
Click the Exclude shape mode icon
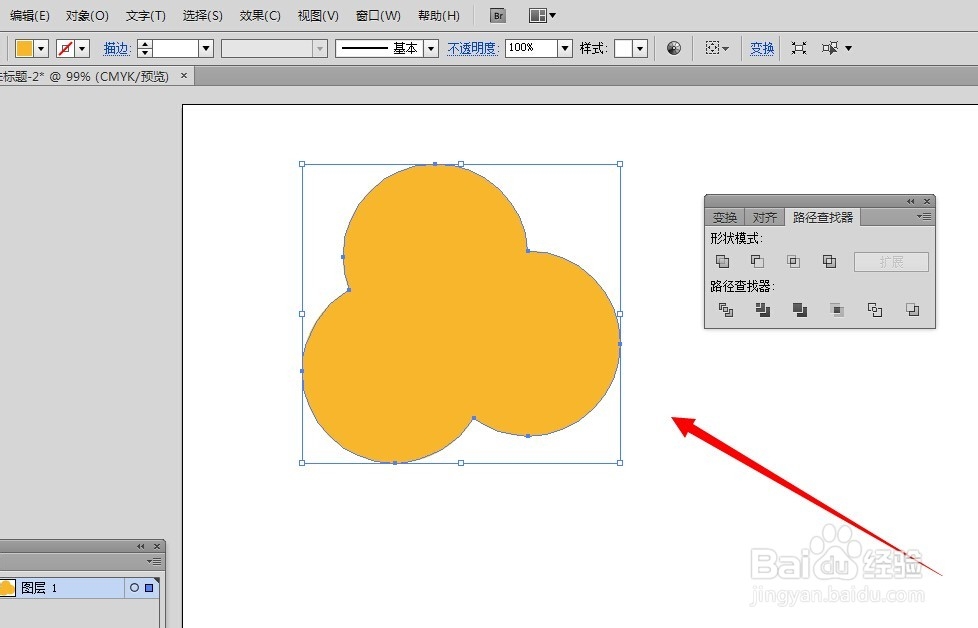pos(829,261)
